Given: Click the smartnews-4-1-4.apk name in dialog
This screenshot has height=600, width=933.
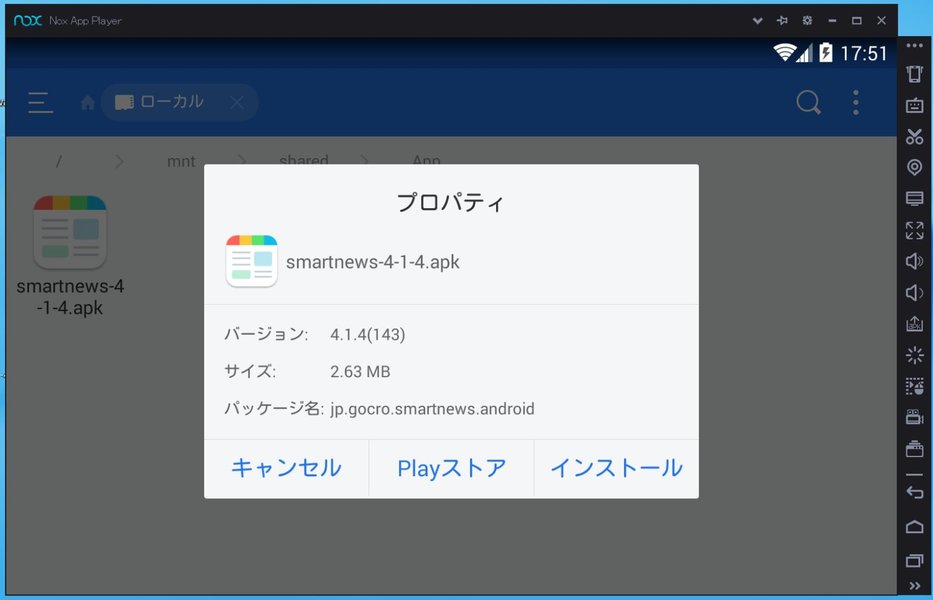Looking at the screenshot, I should pos(372,262).
